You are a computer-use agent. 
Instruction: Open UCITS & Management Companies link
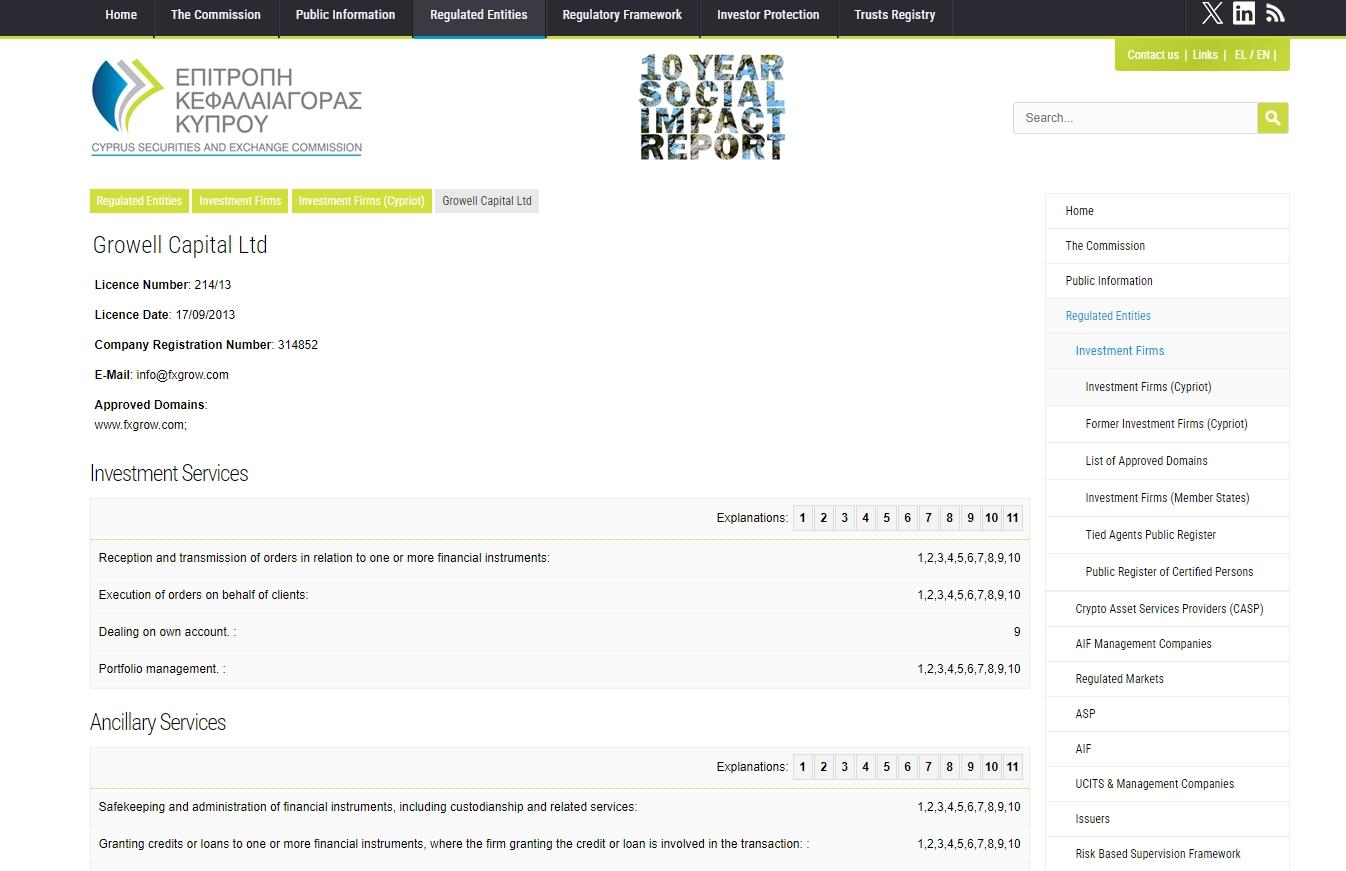(1167, 784)
